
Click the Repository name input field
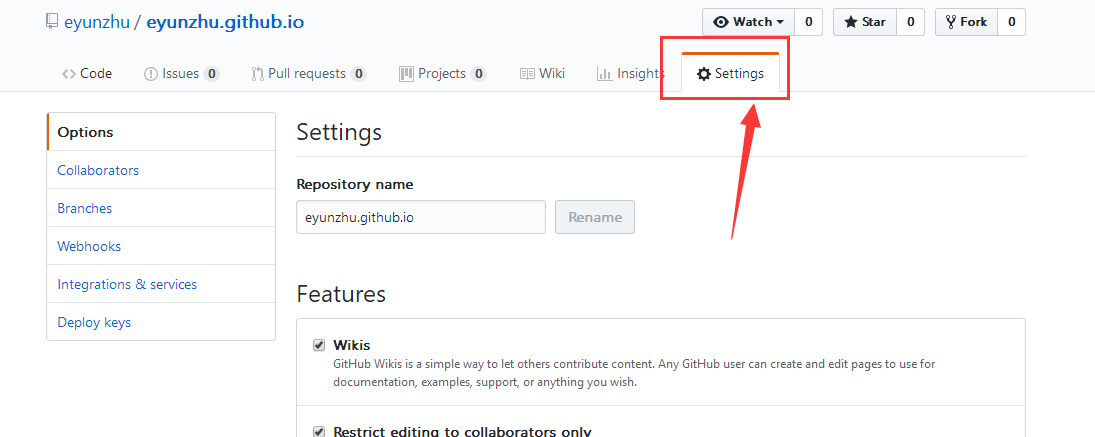click(421, 217)
